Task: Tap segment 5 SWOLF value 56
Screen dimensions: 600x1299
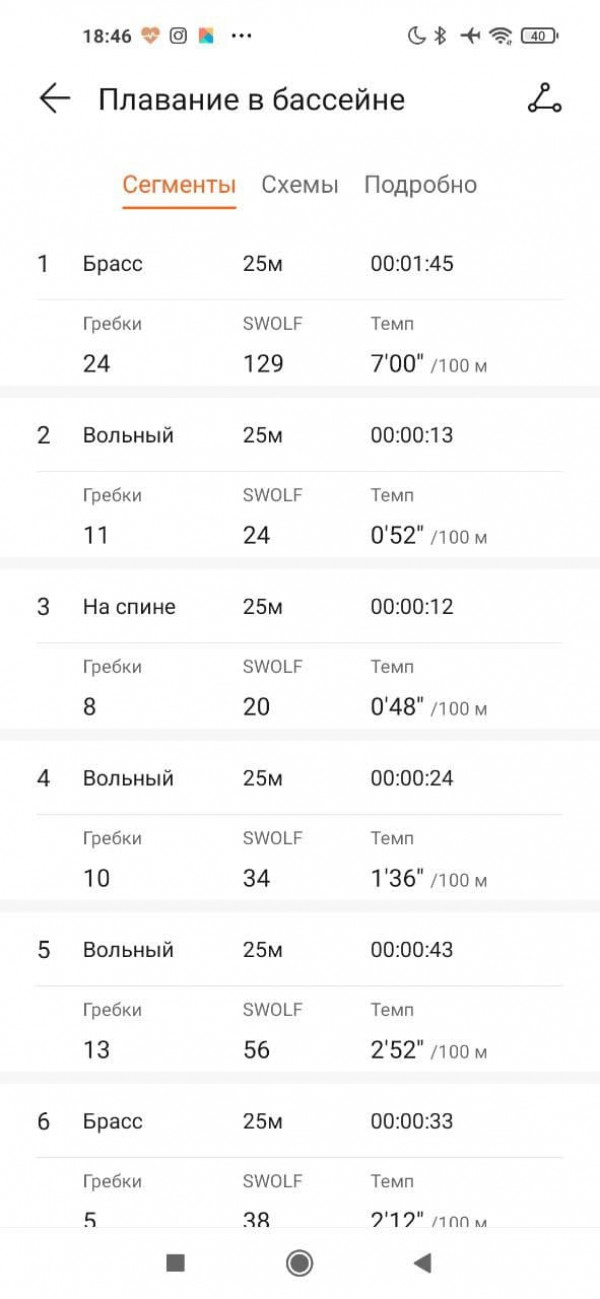Action: (x=256, y=1050)
